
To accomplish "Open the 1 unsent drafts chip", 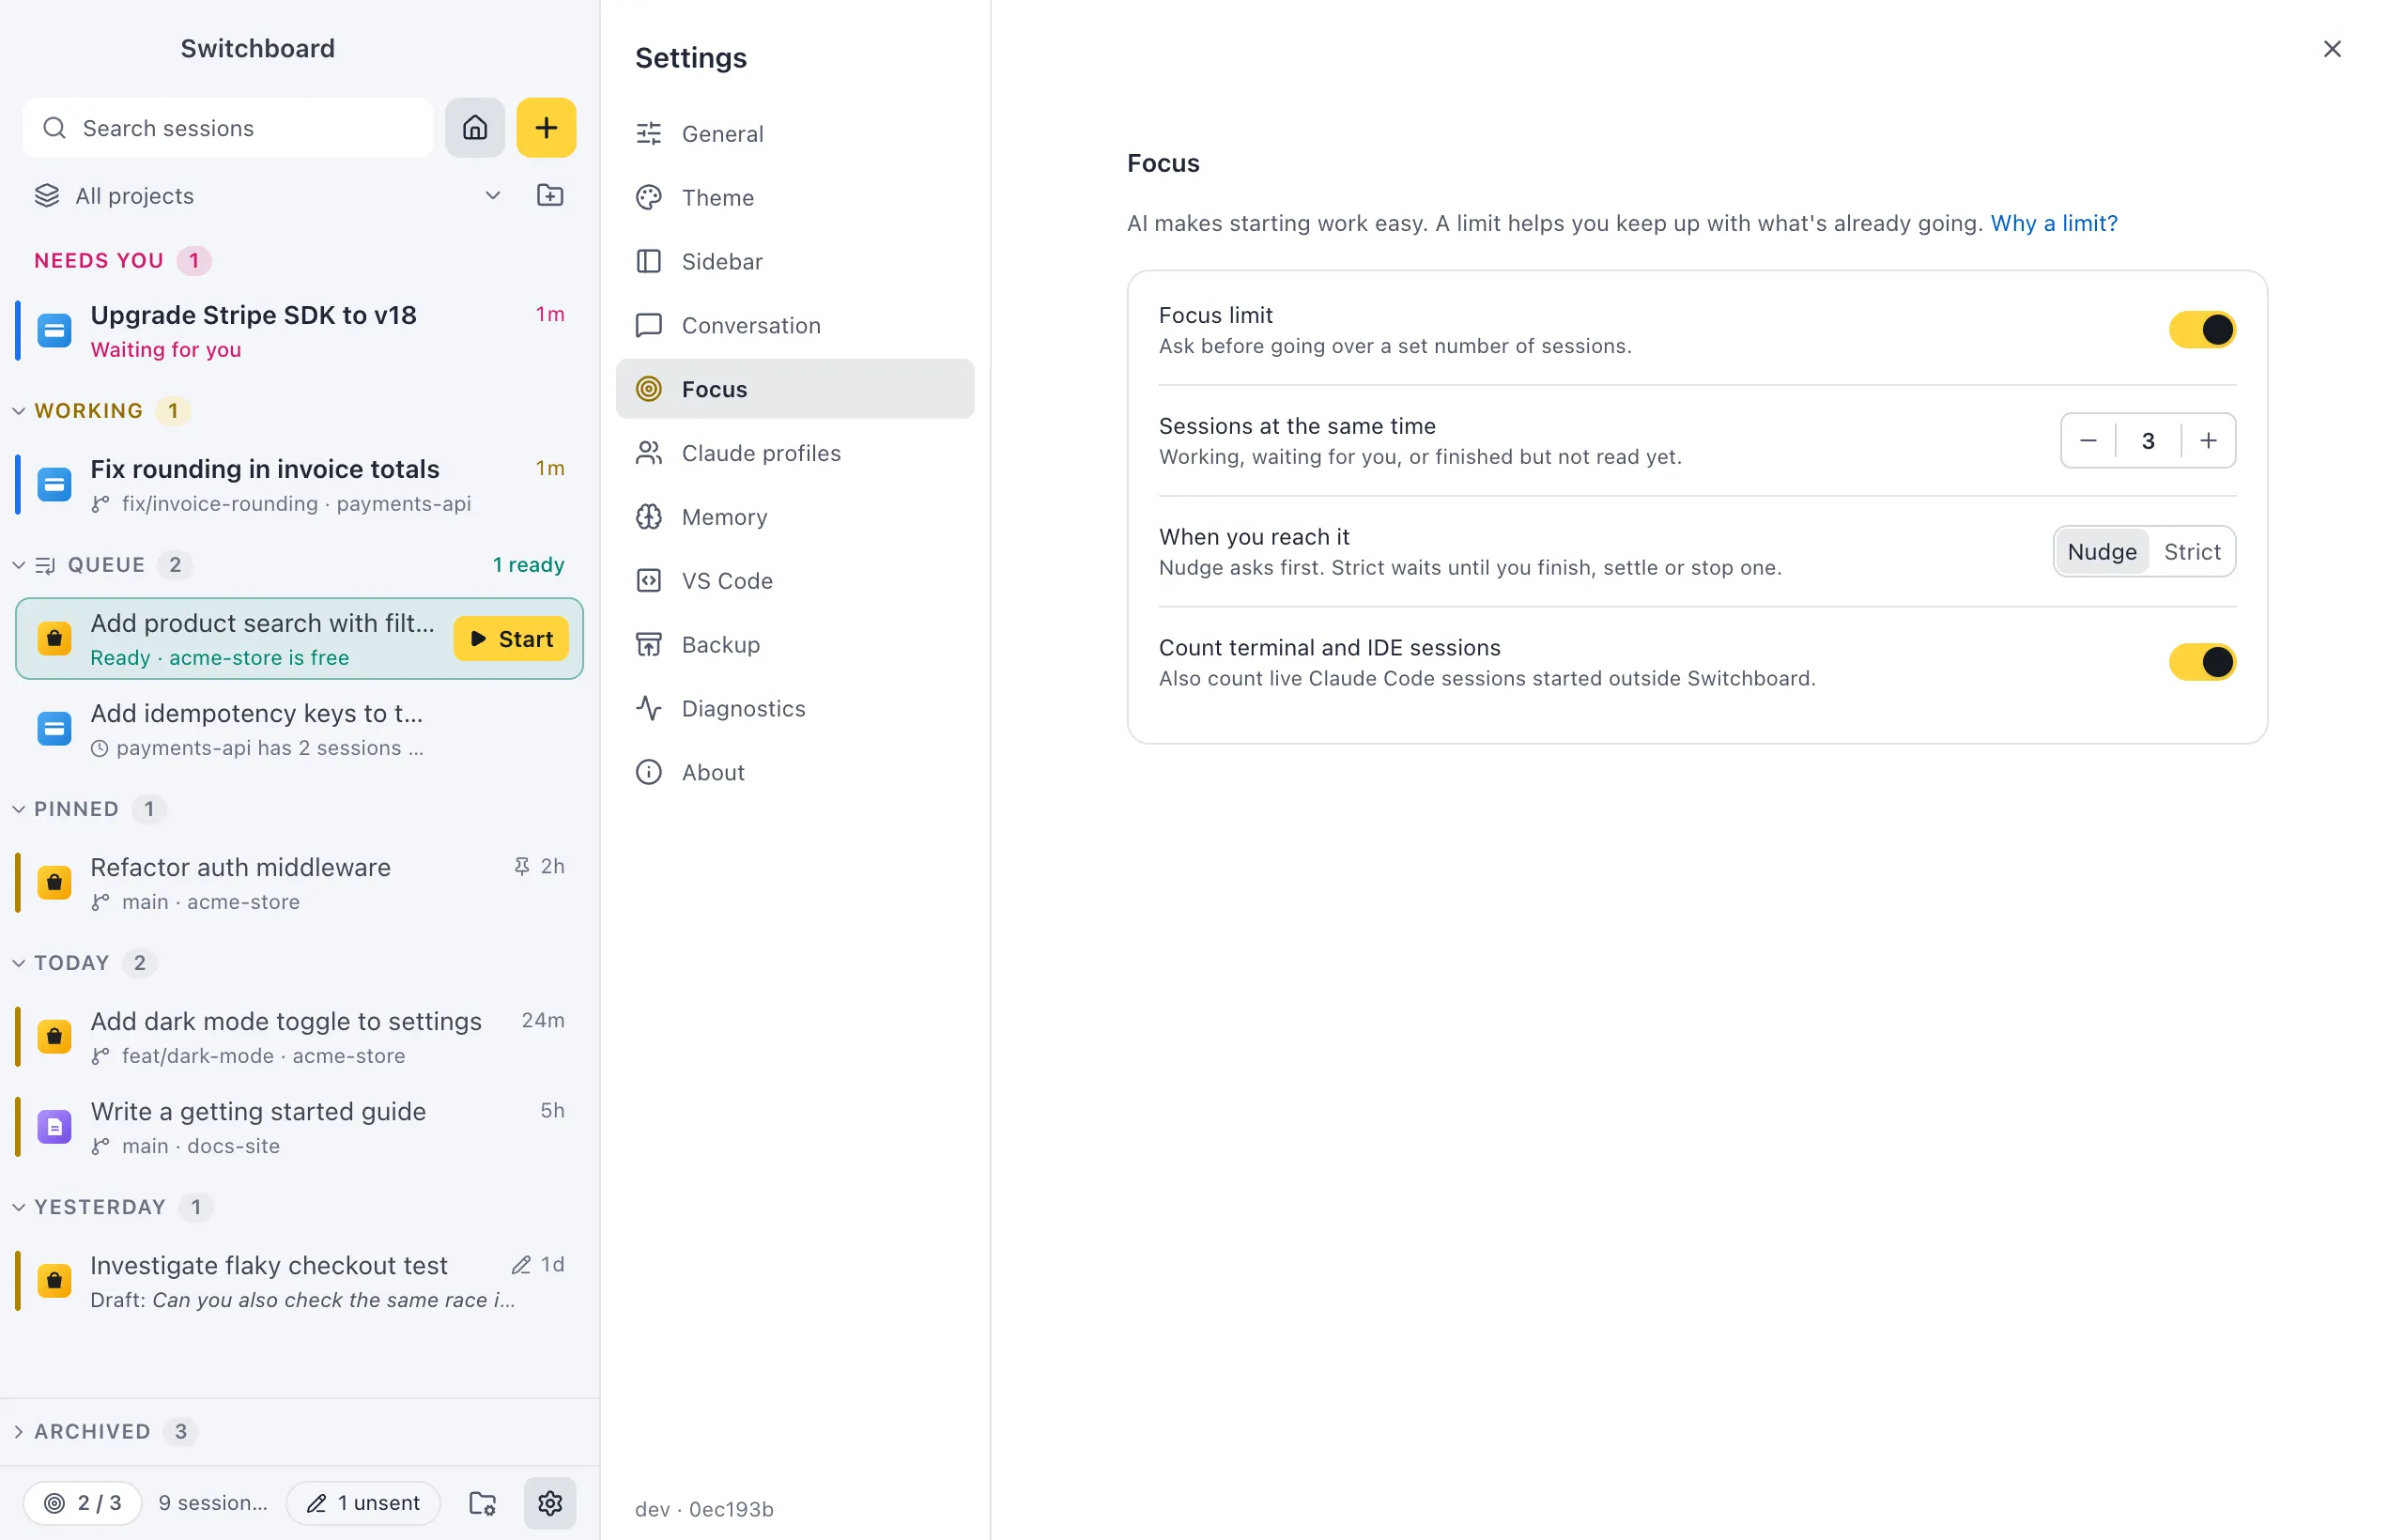I will [363, 1502].
